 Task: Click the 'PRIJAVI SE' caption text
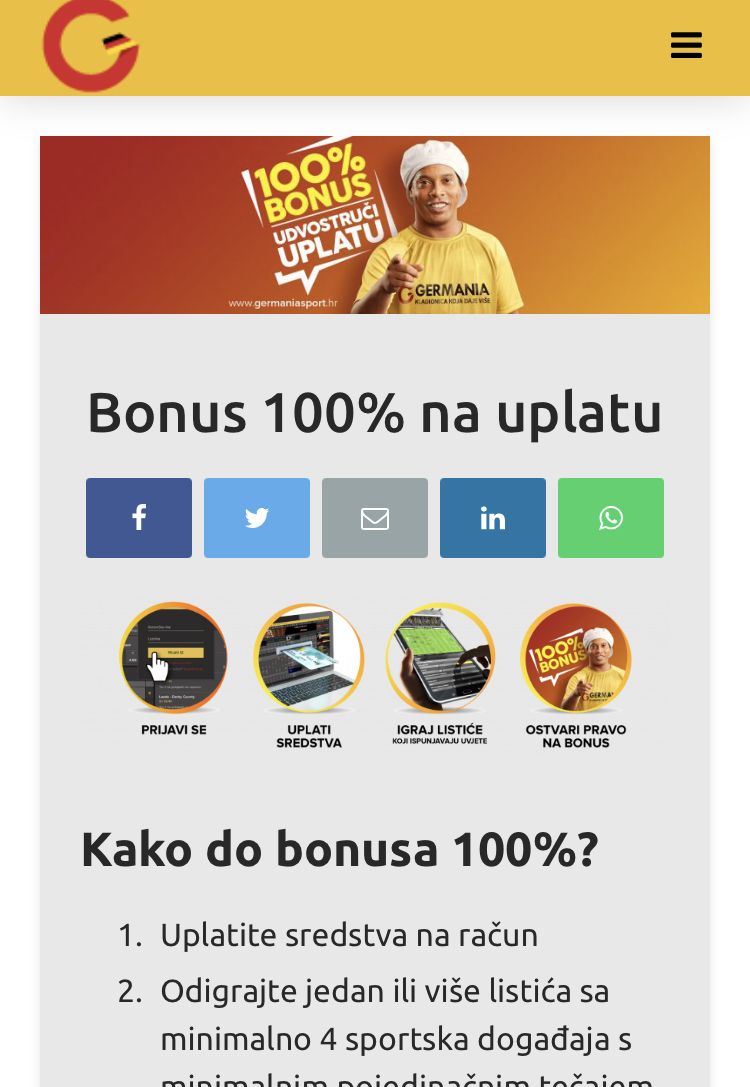click(174, 730)
